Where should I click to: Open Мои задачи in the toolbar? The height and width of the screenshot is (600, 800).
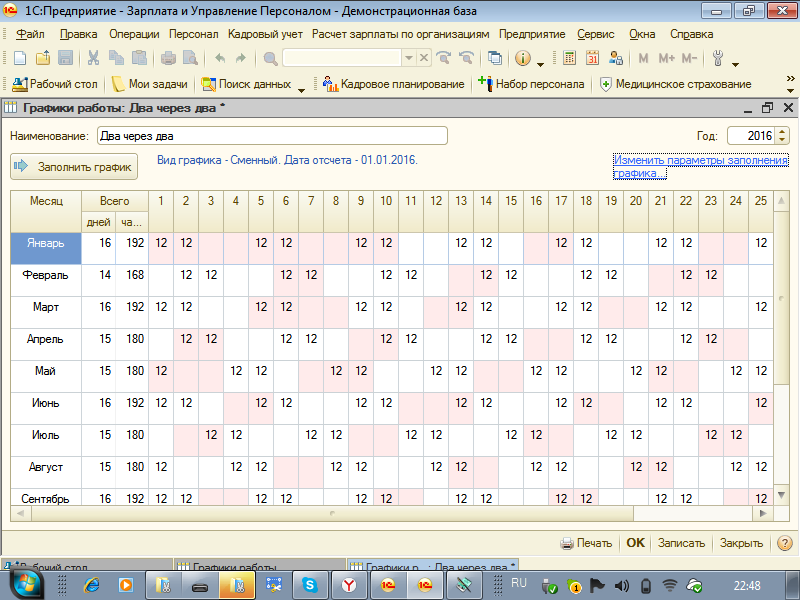click(x=150, y=84)
